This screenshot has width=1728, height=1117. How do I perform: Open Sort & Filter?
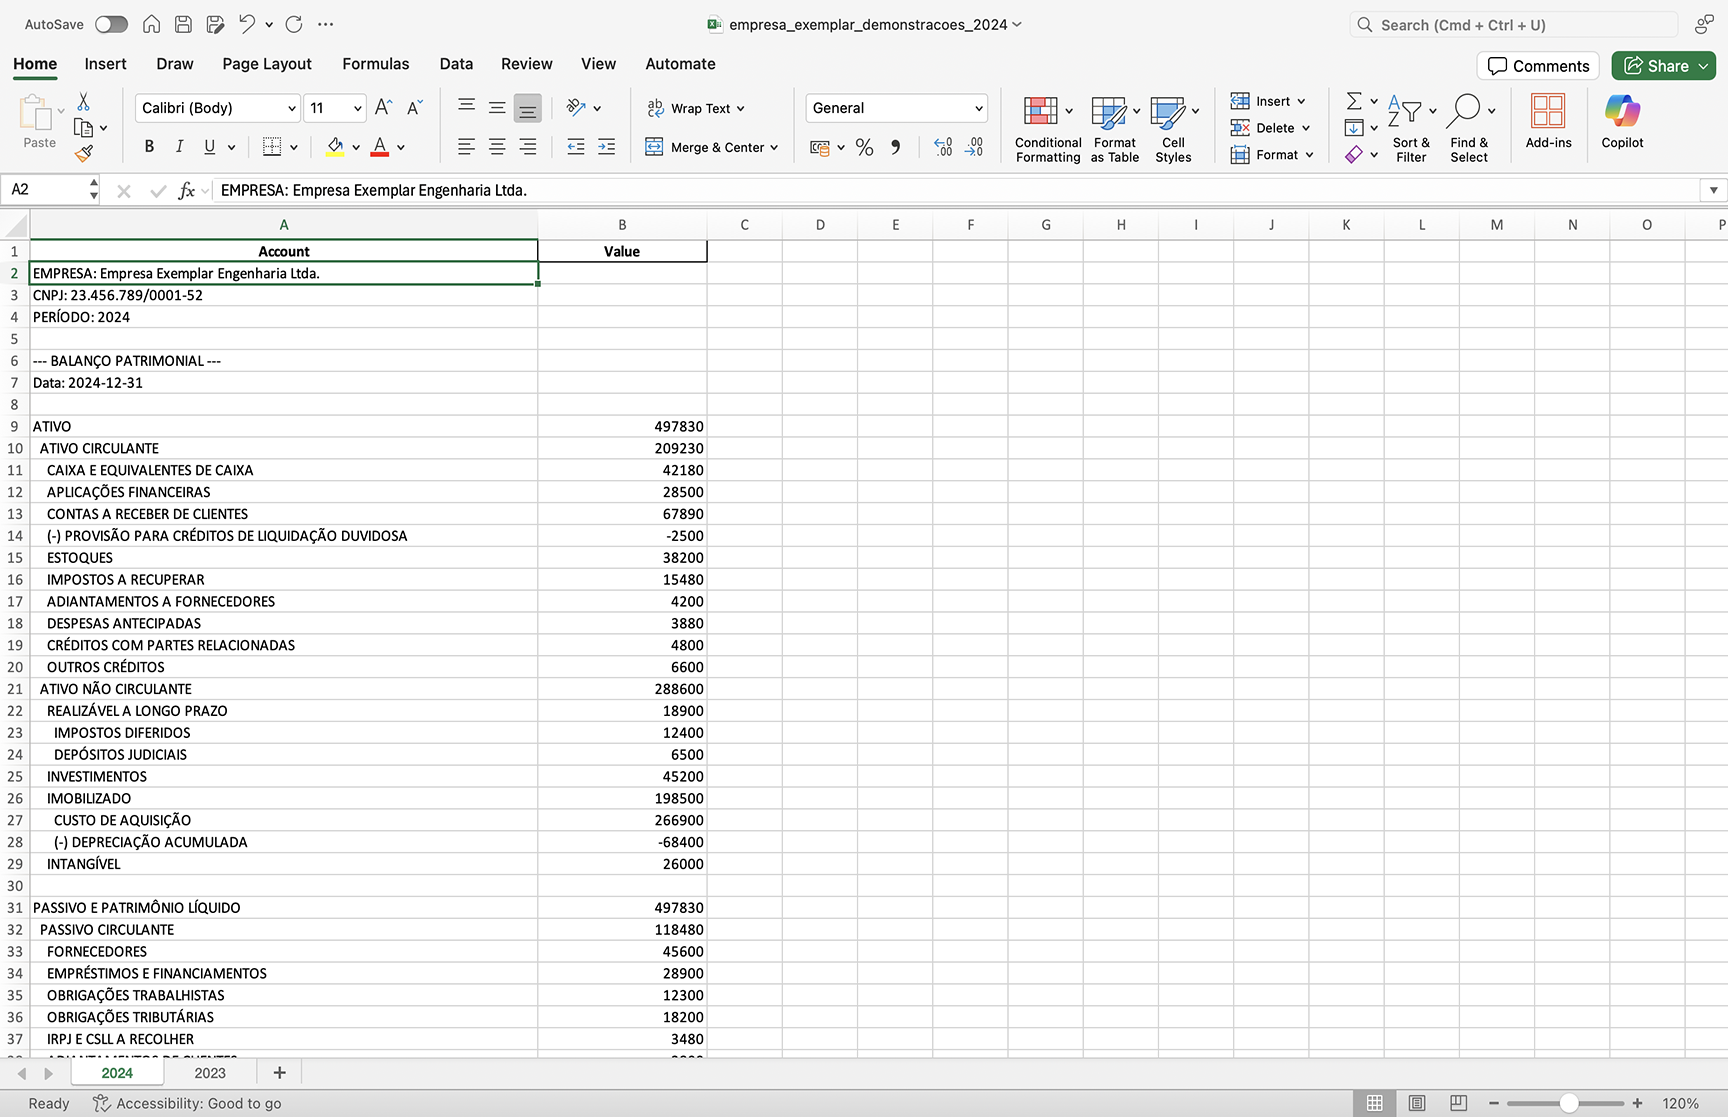coord(1411,129)
